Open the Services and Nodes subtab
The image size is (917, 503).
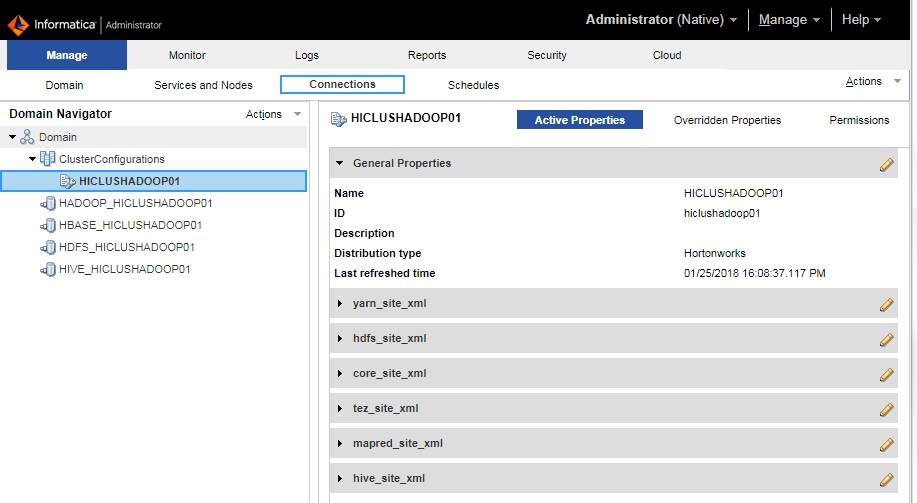(x=203, y=85)
